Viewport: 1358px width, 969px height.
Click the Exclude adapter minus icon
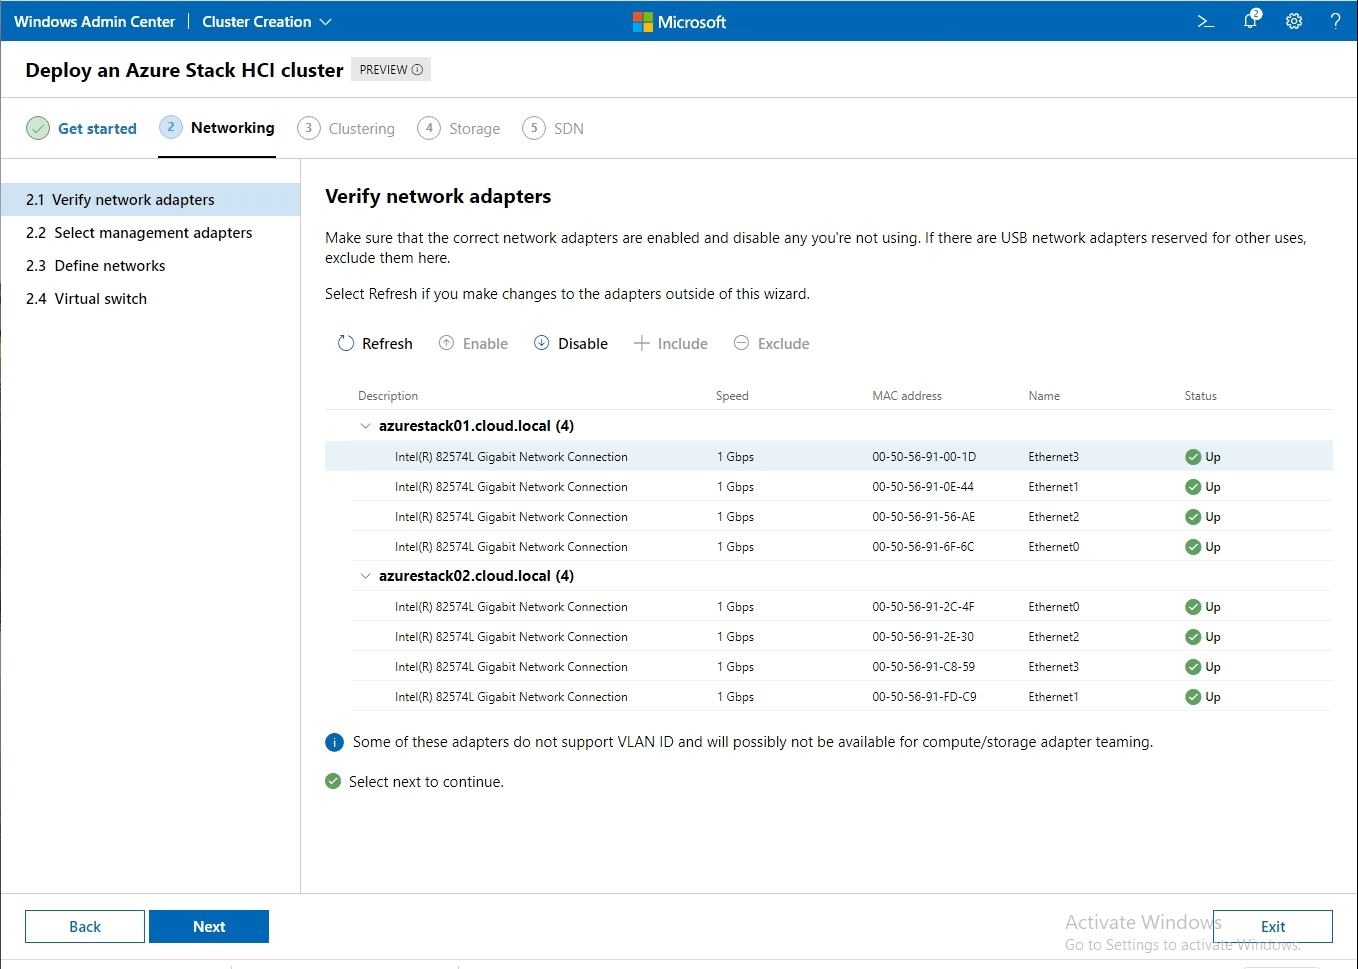[x=742, y=343]
